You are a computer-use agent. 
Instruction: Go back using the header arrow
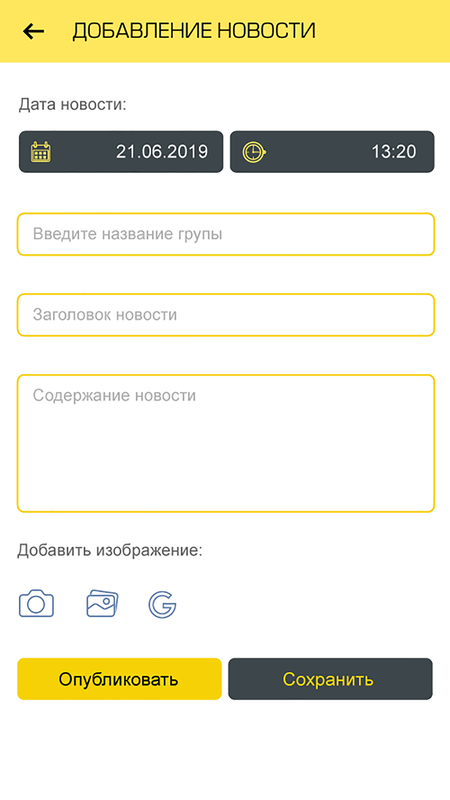coord(34,32)
